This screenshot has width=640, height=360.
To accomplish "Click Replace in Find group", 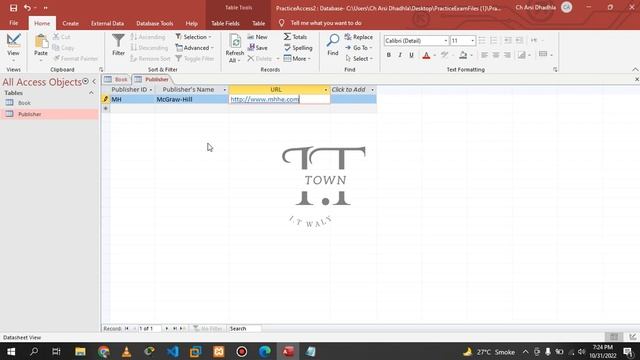I will click(x=359, y=37).
